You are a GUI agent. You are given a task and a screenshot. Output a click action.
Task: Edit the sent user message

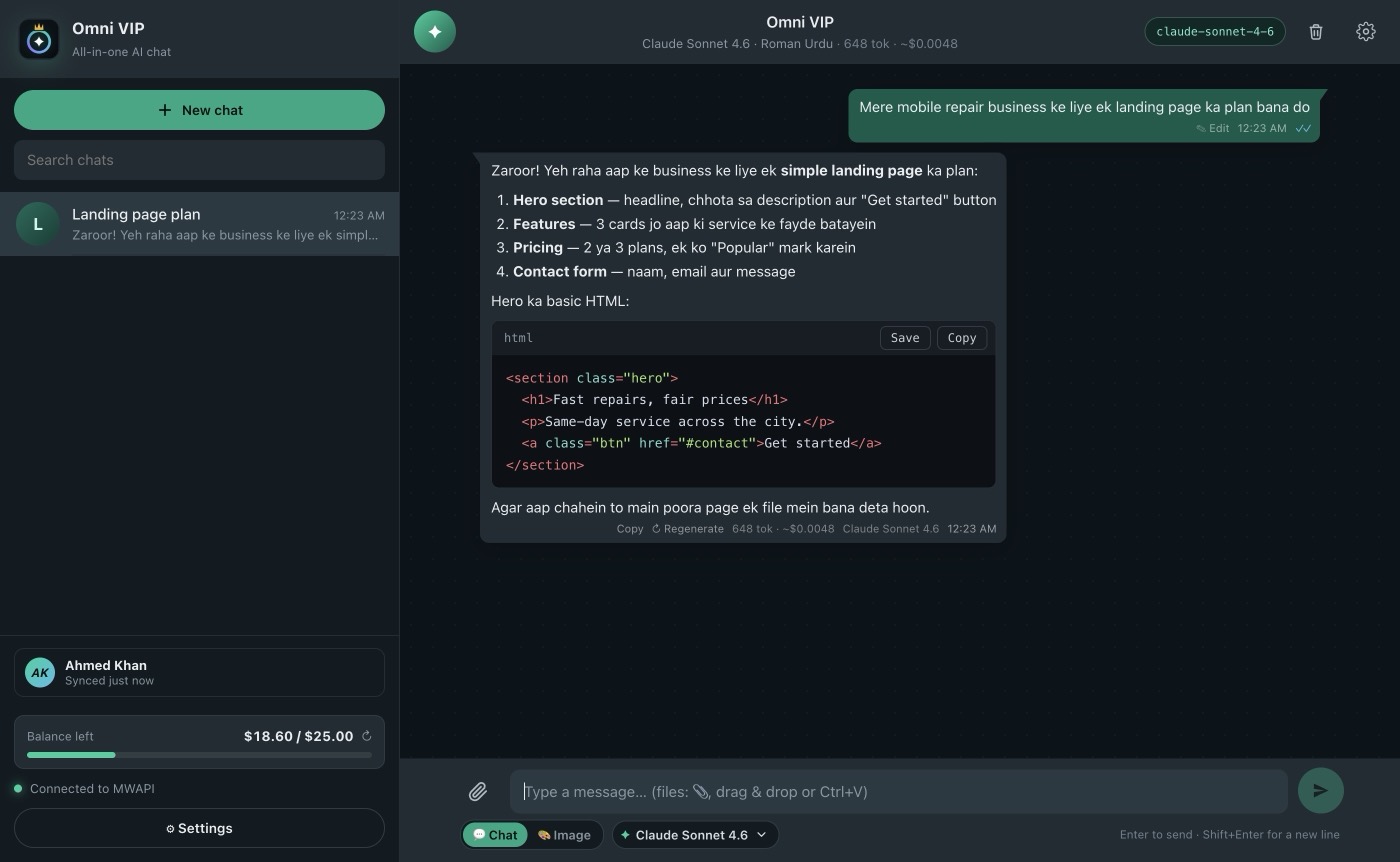1213,128
